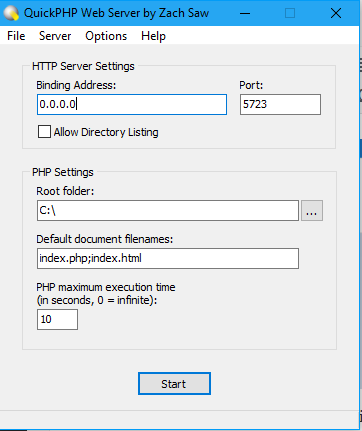Click the HTTP Server Settings group heading
Viewport: 362px width, 431px height.
click(x=83, y=66)
